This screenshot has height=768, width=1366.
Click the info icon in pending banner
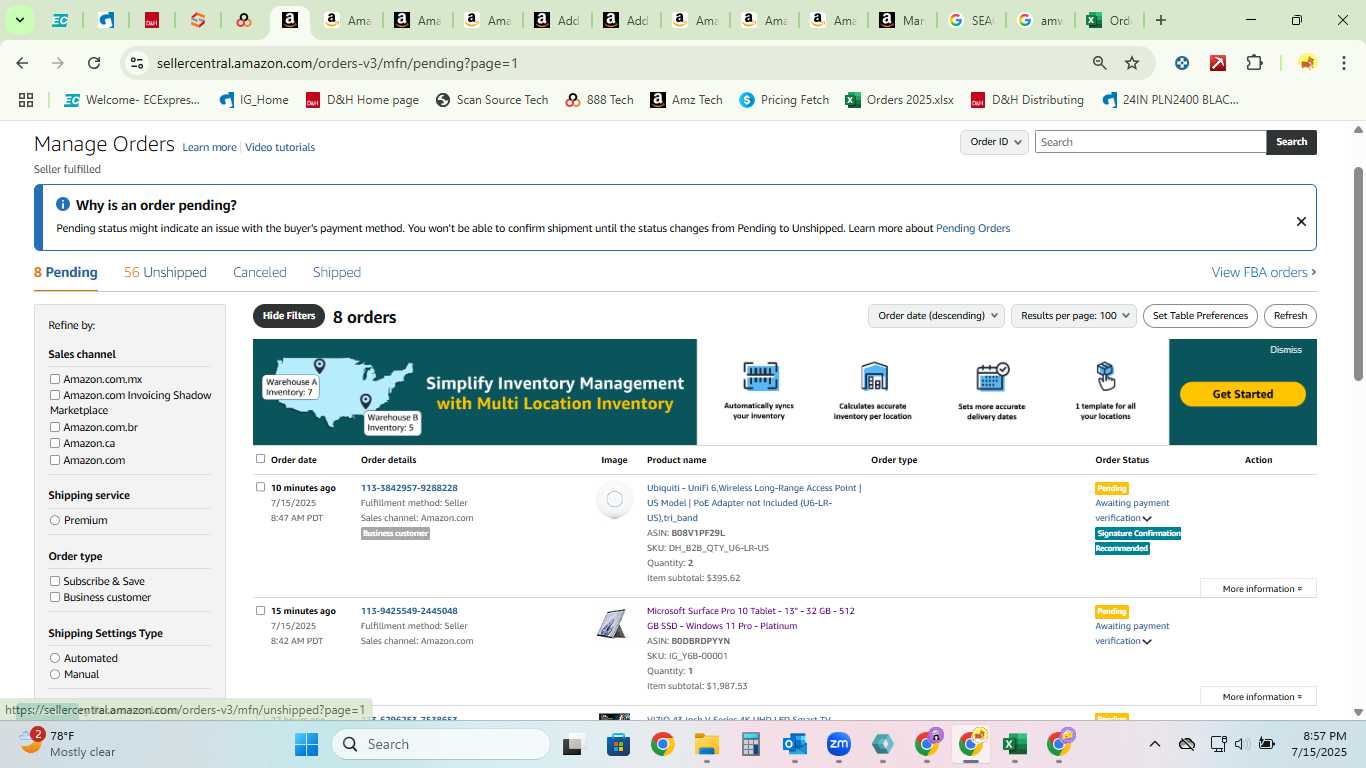click(63, 204)
